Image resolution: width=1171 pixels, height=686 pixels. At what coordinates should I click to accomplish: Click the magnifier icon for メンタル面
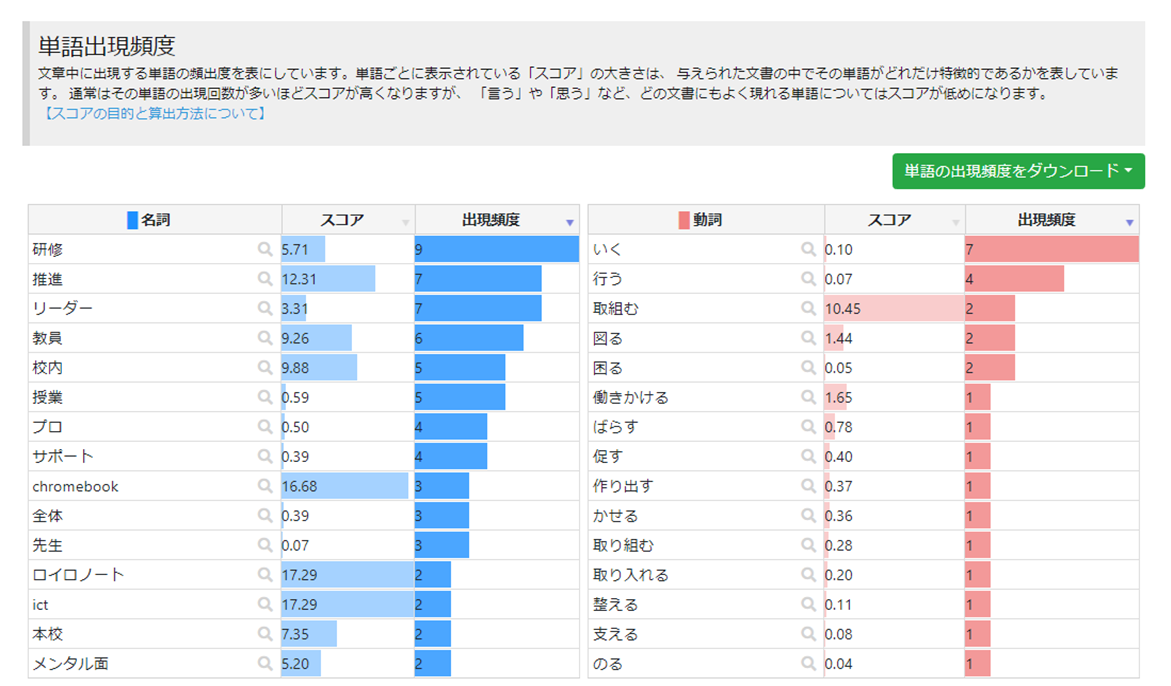pos(265,663)
